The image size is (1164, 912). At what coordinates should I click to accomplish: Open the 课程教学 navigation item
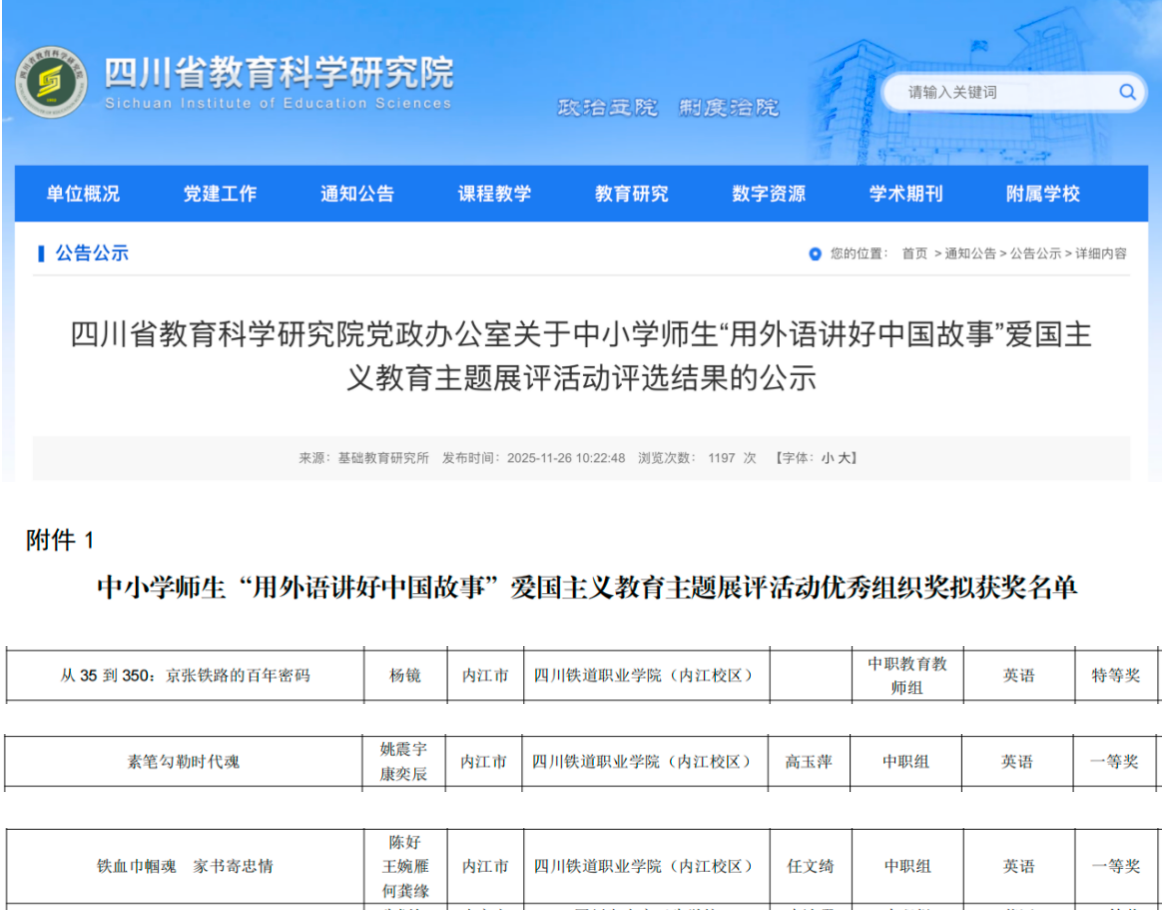pos(494,194)
